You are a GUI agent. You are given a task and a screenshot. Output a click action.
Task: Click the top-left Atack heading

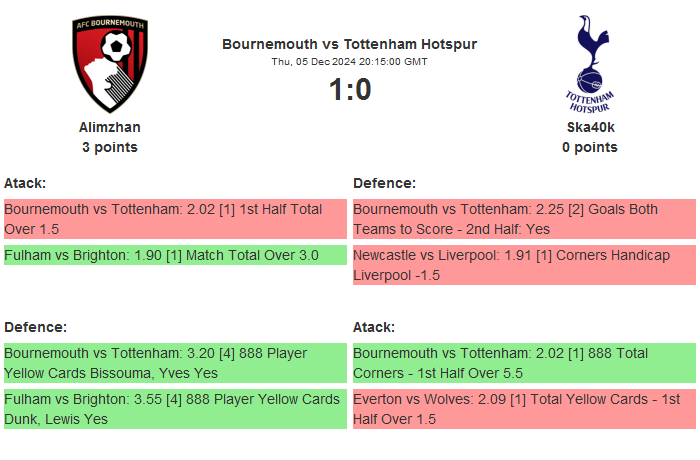25,183
